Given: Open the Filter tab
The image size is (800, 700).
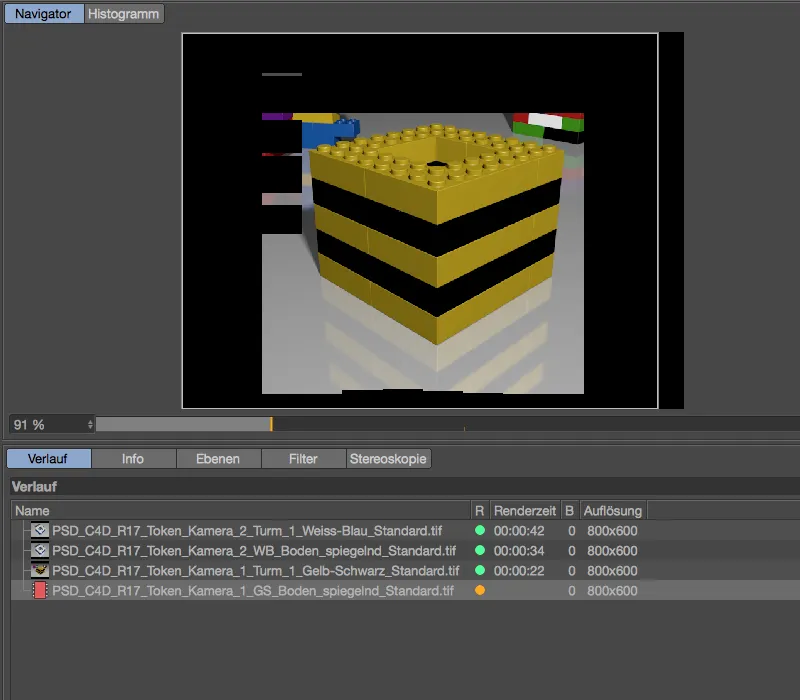Looking at the screenshot, I should pos(304,459).
